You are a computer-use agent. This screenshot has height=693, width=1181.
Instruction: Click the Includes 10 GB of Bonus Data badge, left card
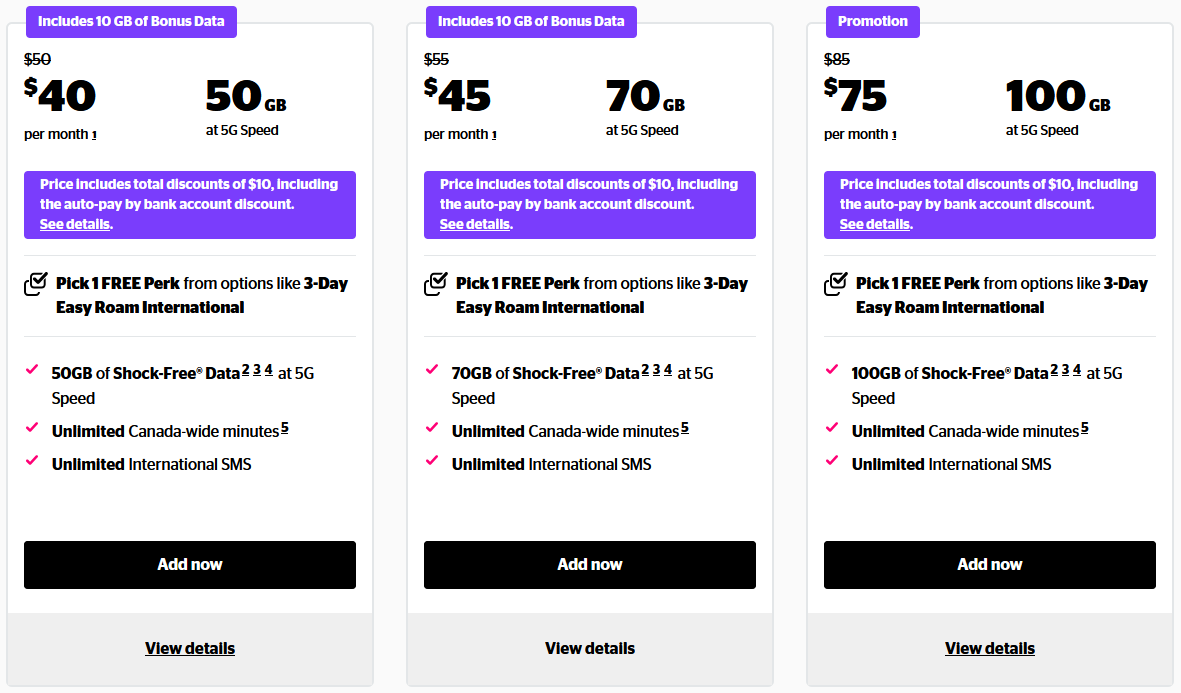(x=131, y=21)
